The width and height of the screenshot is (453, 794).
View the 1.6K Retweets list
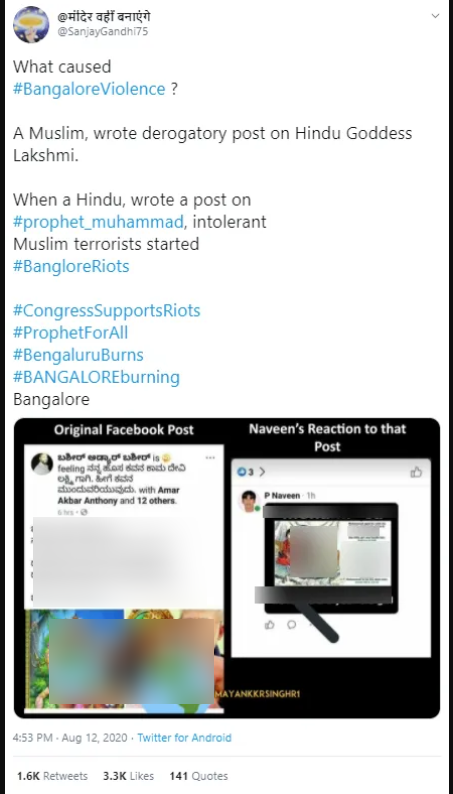pyautogui.click(x=52, y=776)
